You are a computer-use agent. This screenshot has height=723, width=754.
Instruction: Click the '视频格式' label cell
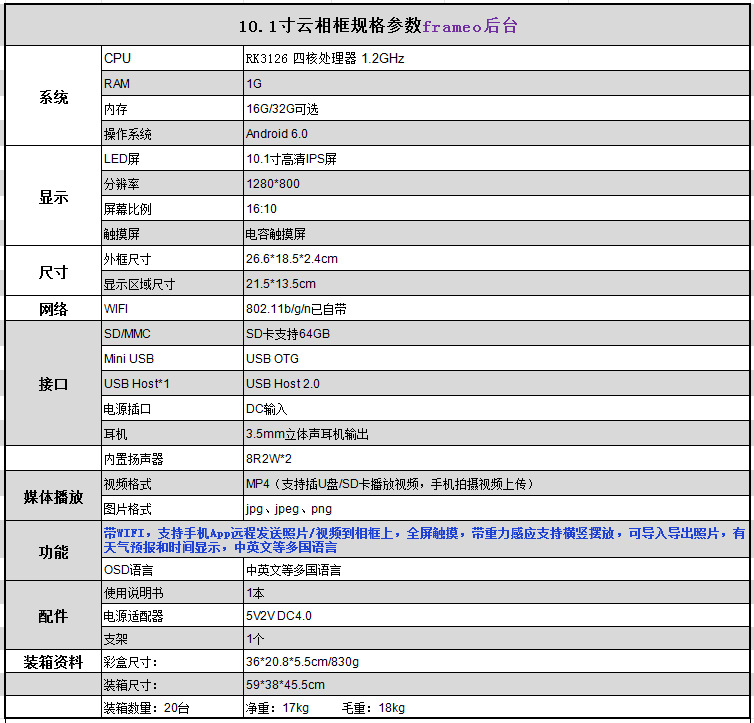[x=172, y=483]
